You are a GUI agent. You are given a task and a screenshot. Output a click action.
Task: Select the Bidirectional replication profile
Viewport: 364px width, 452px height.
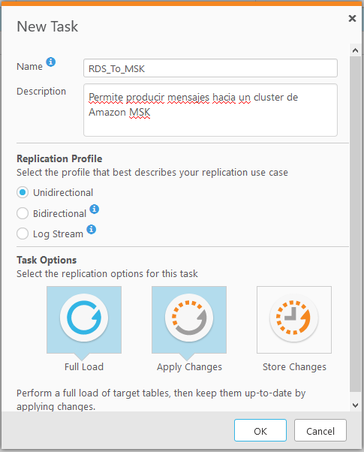(x=22, y=213)
